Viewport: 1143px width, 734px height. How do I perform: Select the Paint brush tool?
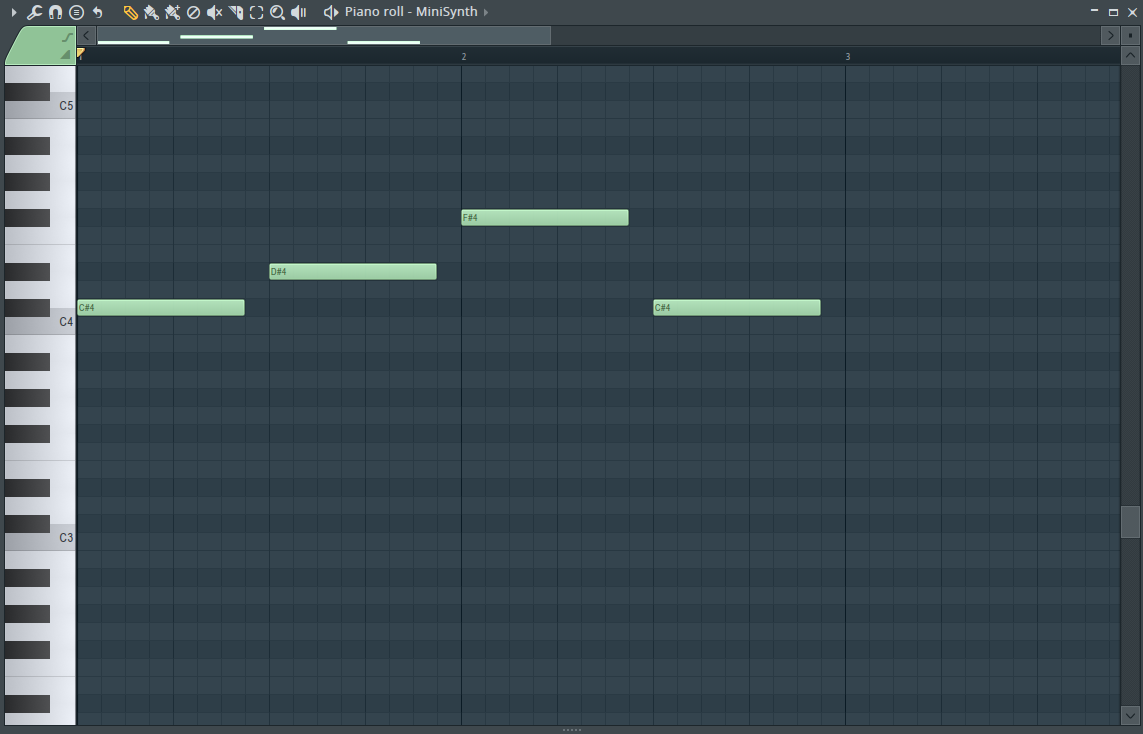(152, 12)
